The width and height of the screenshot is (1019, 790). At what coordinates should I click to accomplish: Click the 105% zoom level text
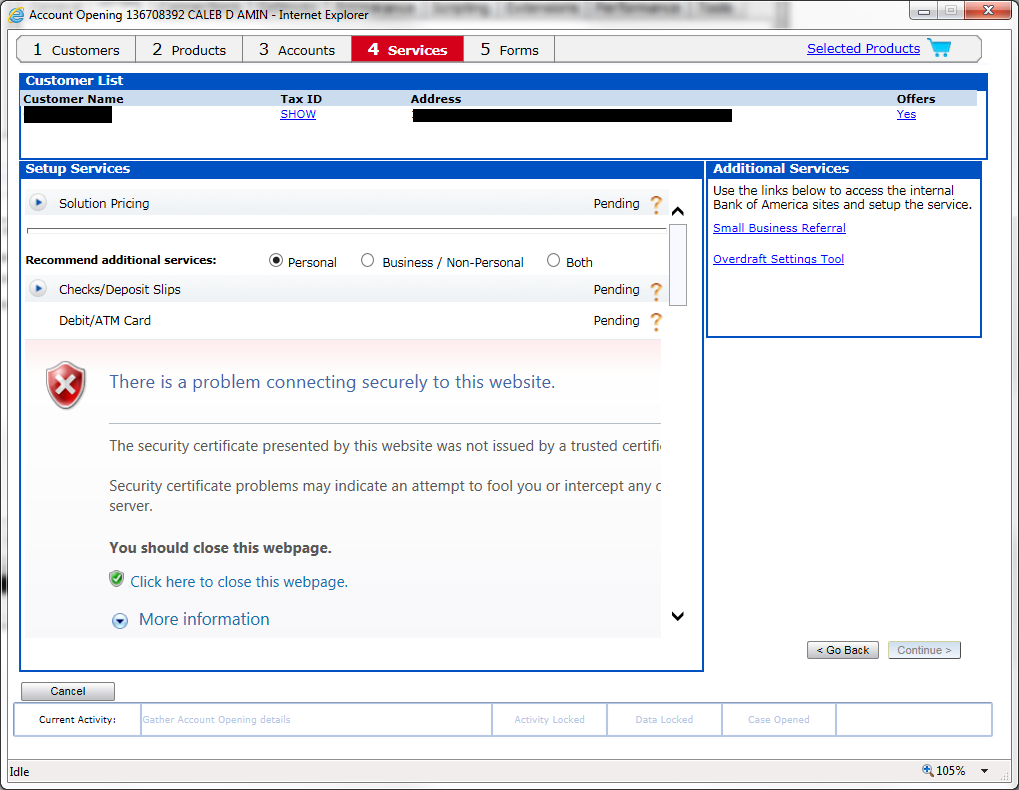tap(950, 771)
